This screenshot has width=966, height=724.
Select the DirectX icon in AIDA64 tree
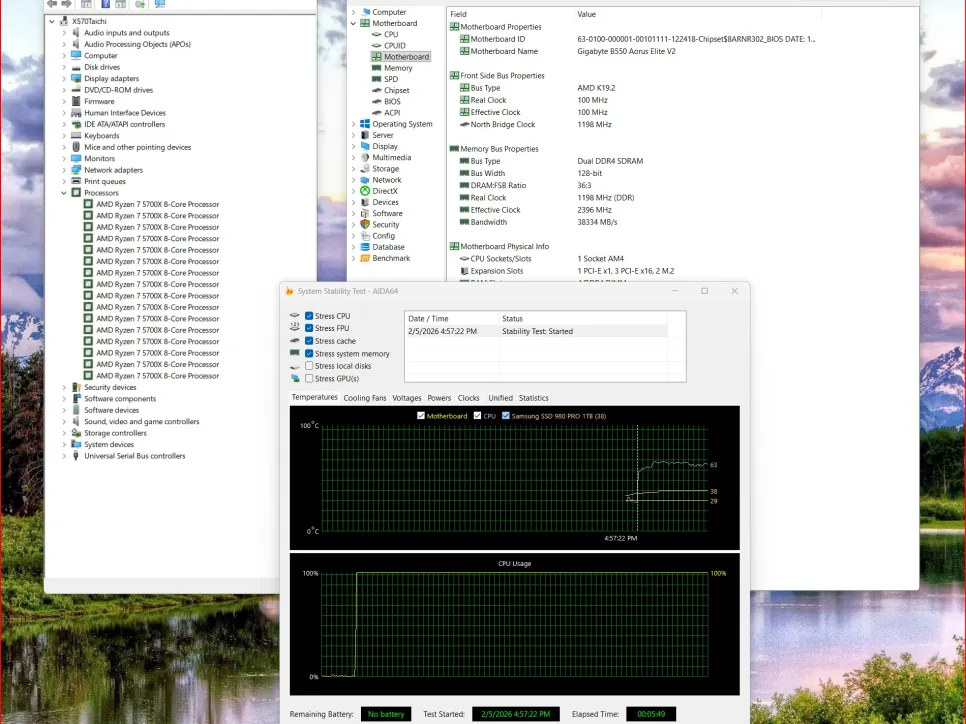(x=365, y=191)
